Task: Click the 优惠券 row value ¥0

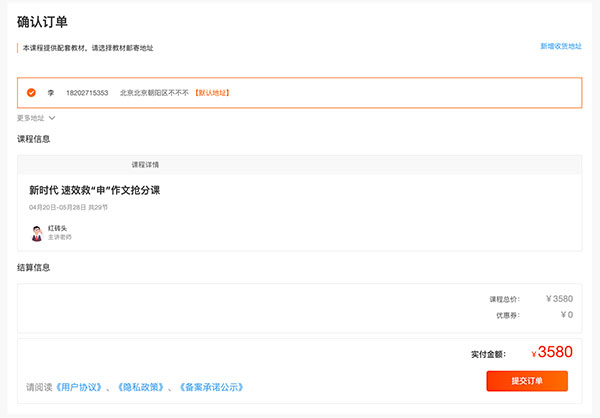Action: [567, 315]
